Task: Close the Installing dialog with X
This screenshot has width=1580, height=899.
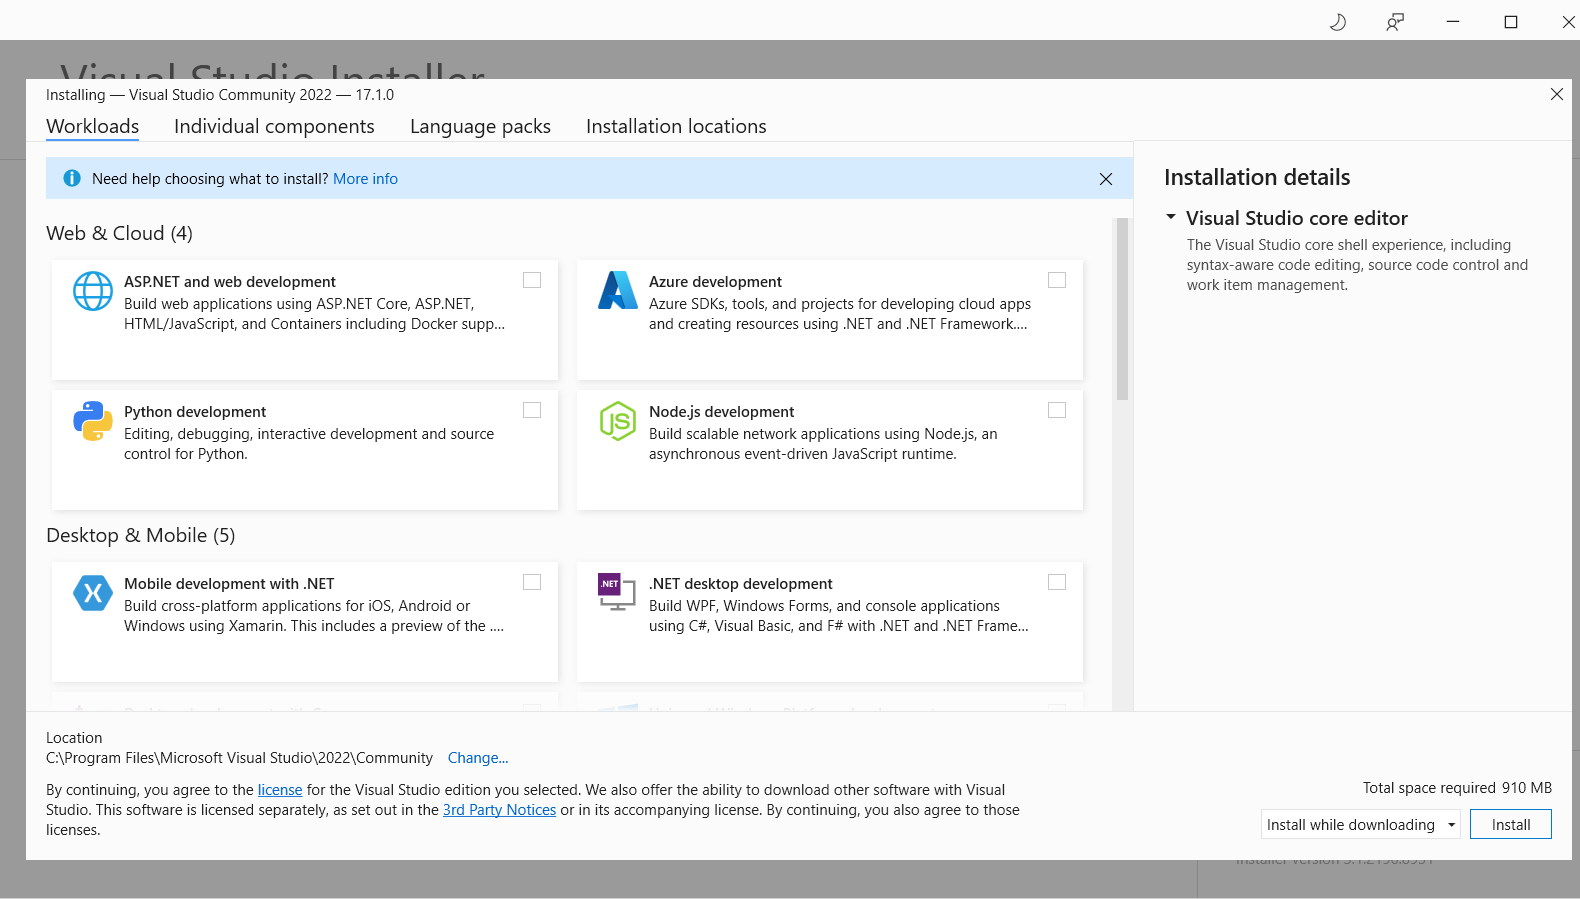Action: tap(1557, 94)
